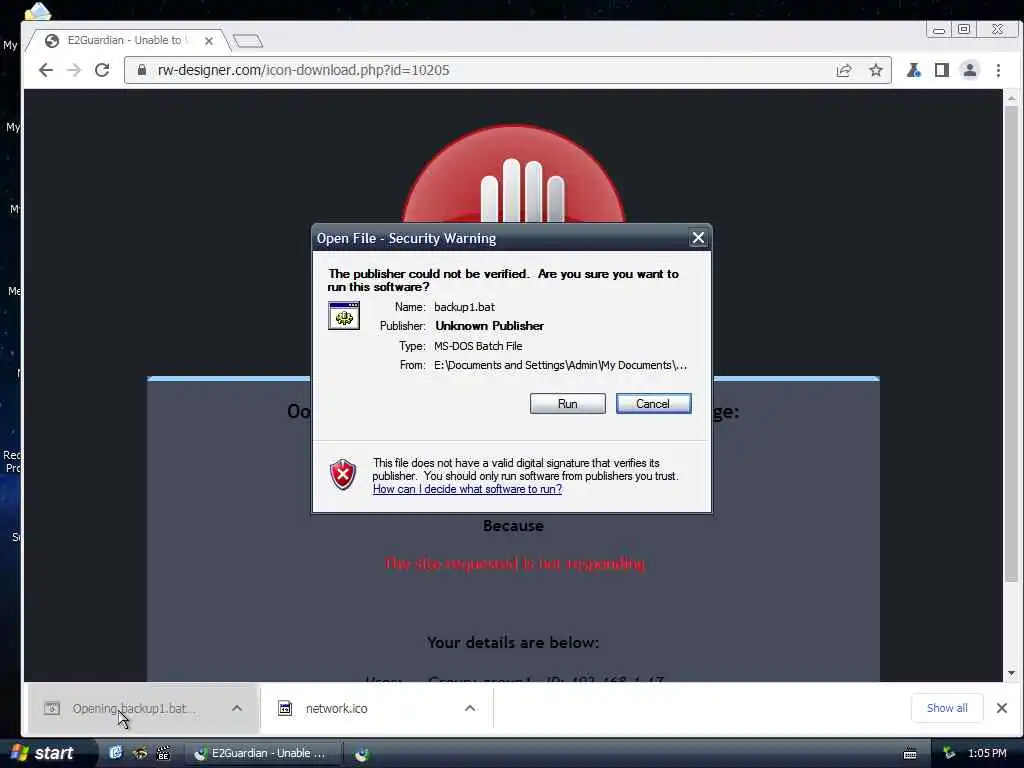Open the Windows Start menu
Viewport: 1024px width, 768px height.
click(x=44, y=753)
